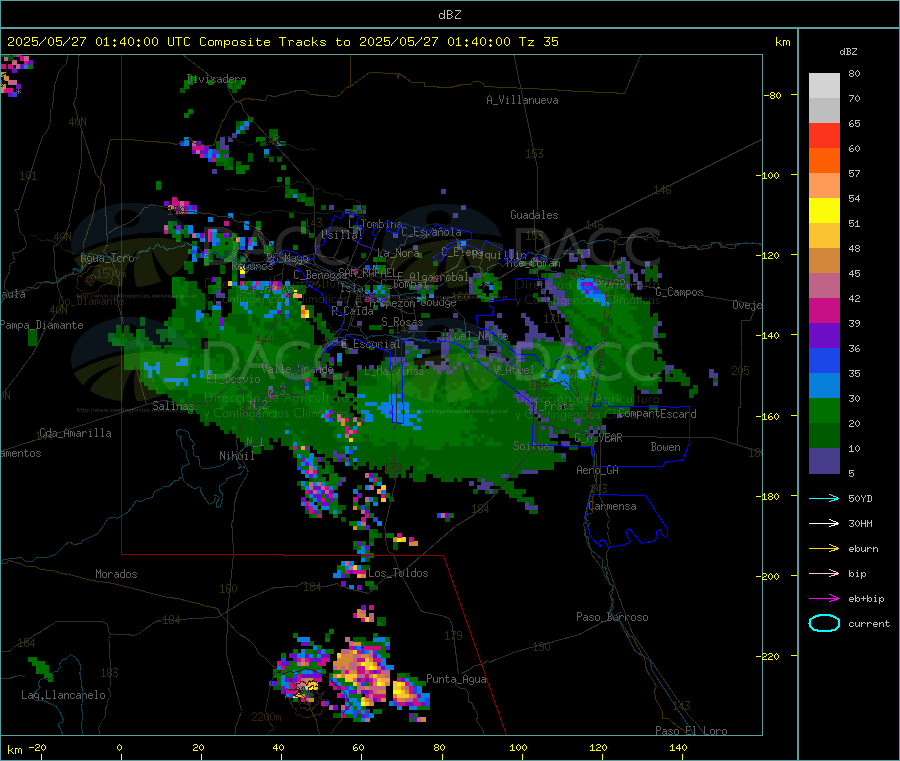
Task: Click the Agua_Toro map label
Action: coord(107,258)
